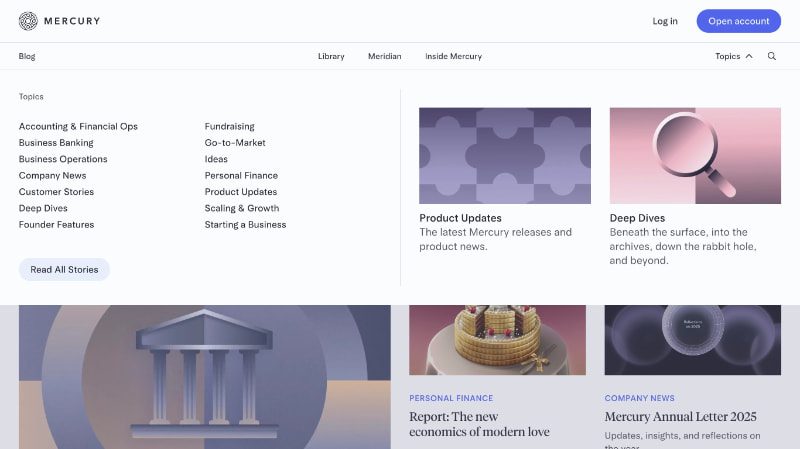Open the Inside Mercury tab
Viewport: 800px width, 449px height.
(454, 56)
